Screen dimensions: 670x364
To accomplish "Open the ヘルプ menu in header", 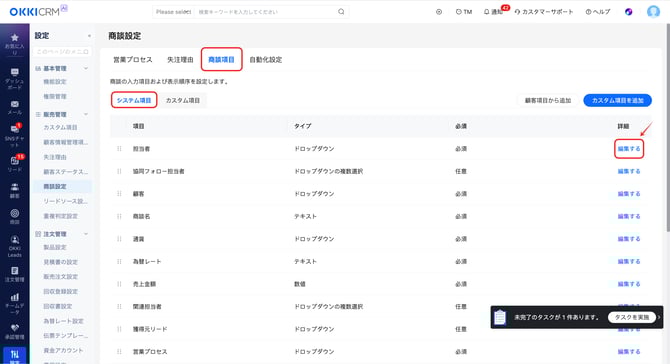I will [x=598, y=12].
